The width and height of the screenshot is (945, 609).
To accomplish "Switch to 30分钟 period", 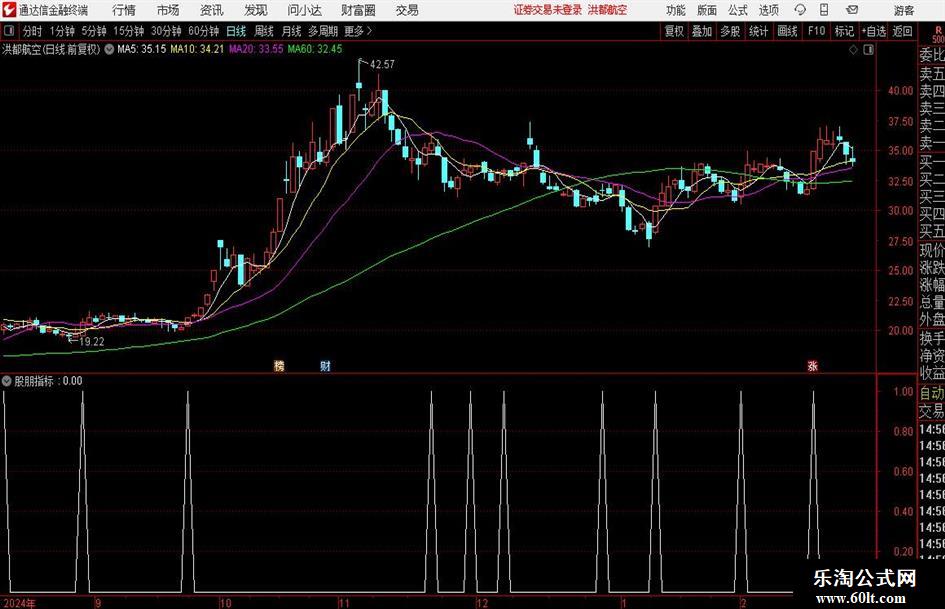I will coord(166,31).
